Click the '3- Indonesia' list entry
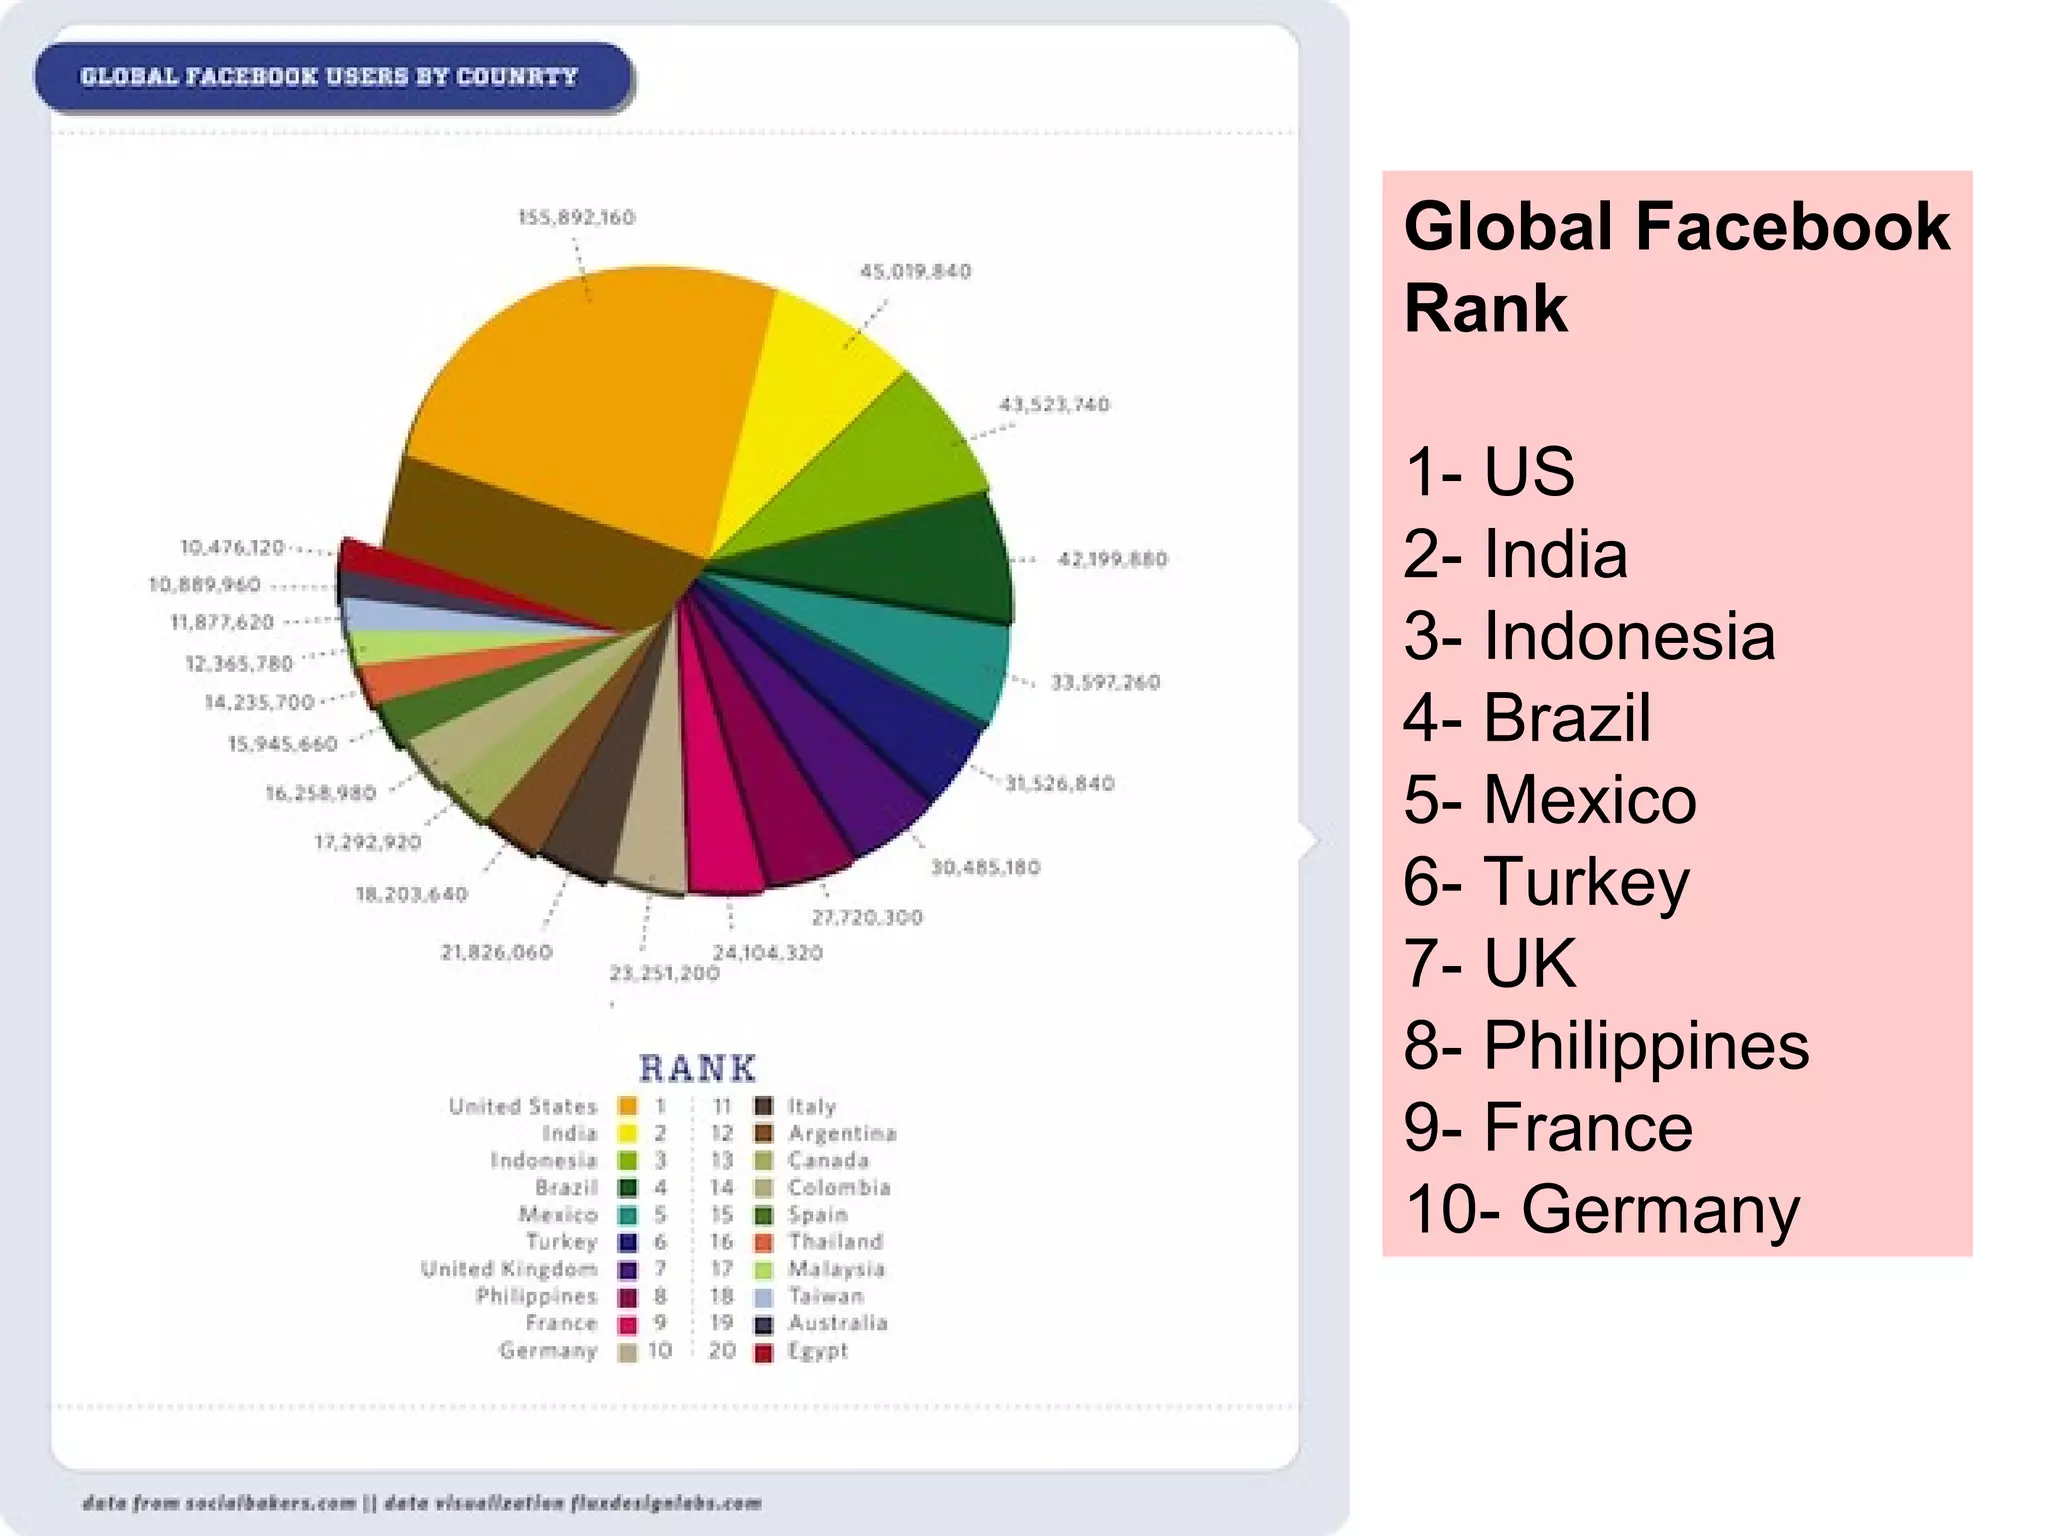The image size is (2048, 1536). click(x=1590, y=635)
